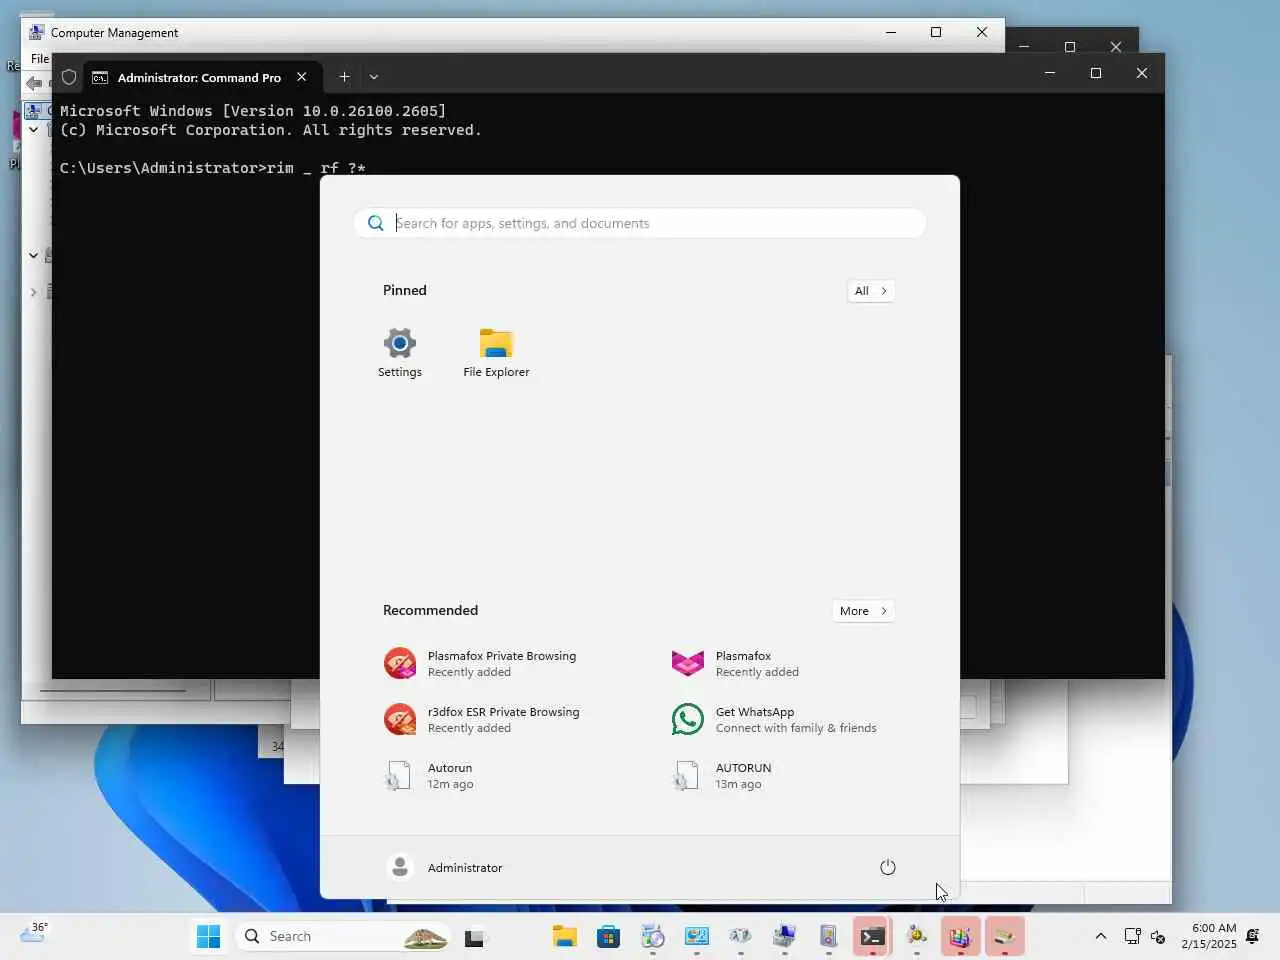Open File Explorer from the taskbar
The height and width of the screenshot is (960, 1280).
point(565,937)
